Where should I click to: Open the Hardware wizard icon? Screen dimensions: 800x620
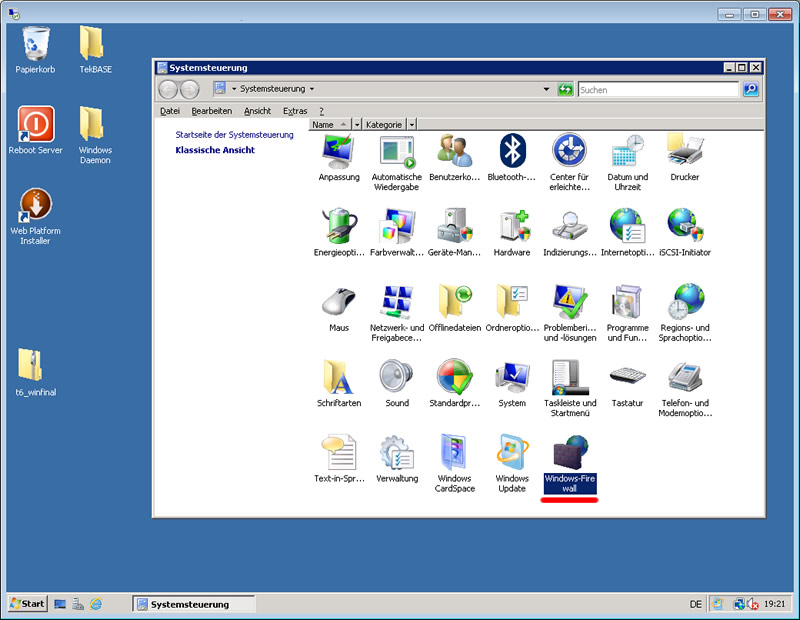tap(512, 233)
